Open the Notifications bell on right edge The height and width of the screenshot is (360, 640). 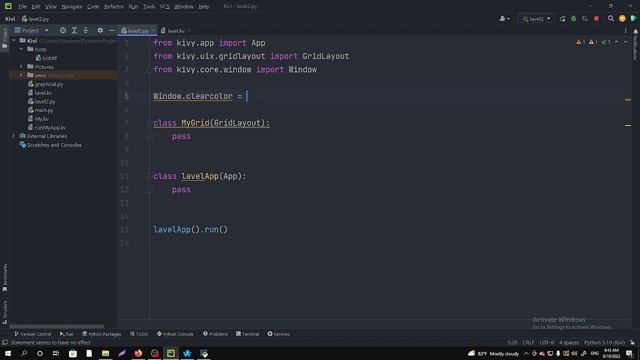pyautogui.click(x=636, y=31)
